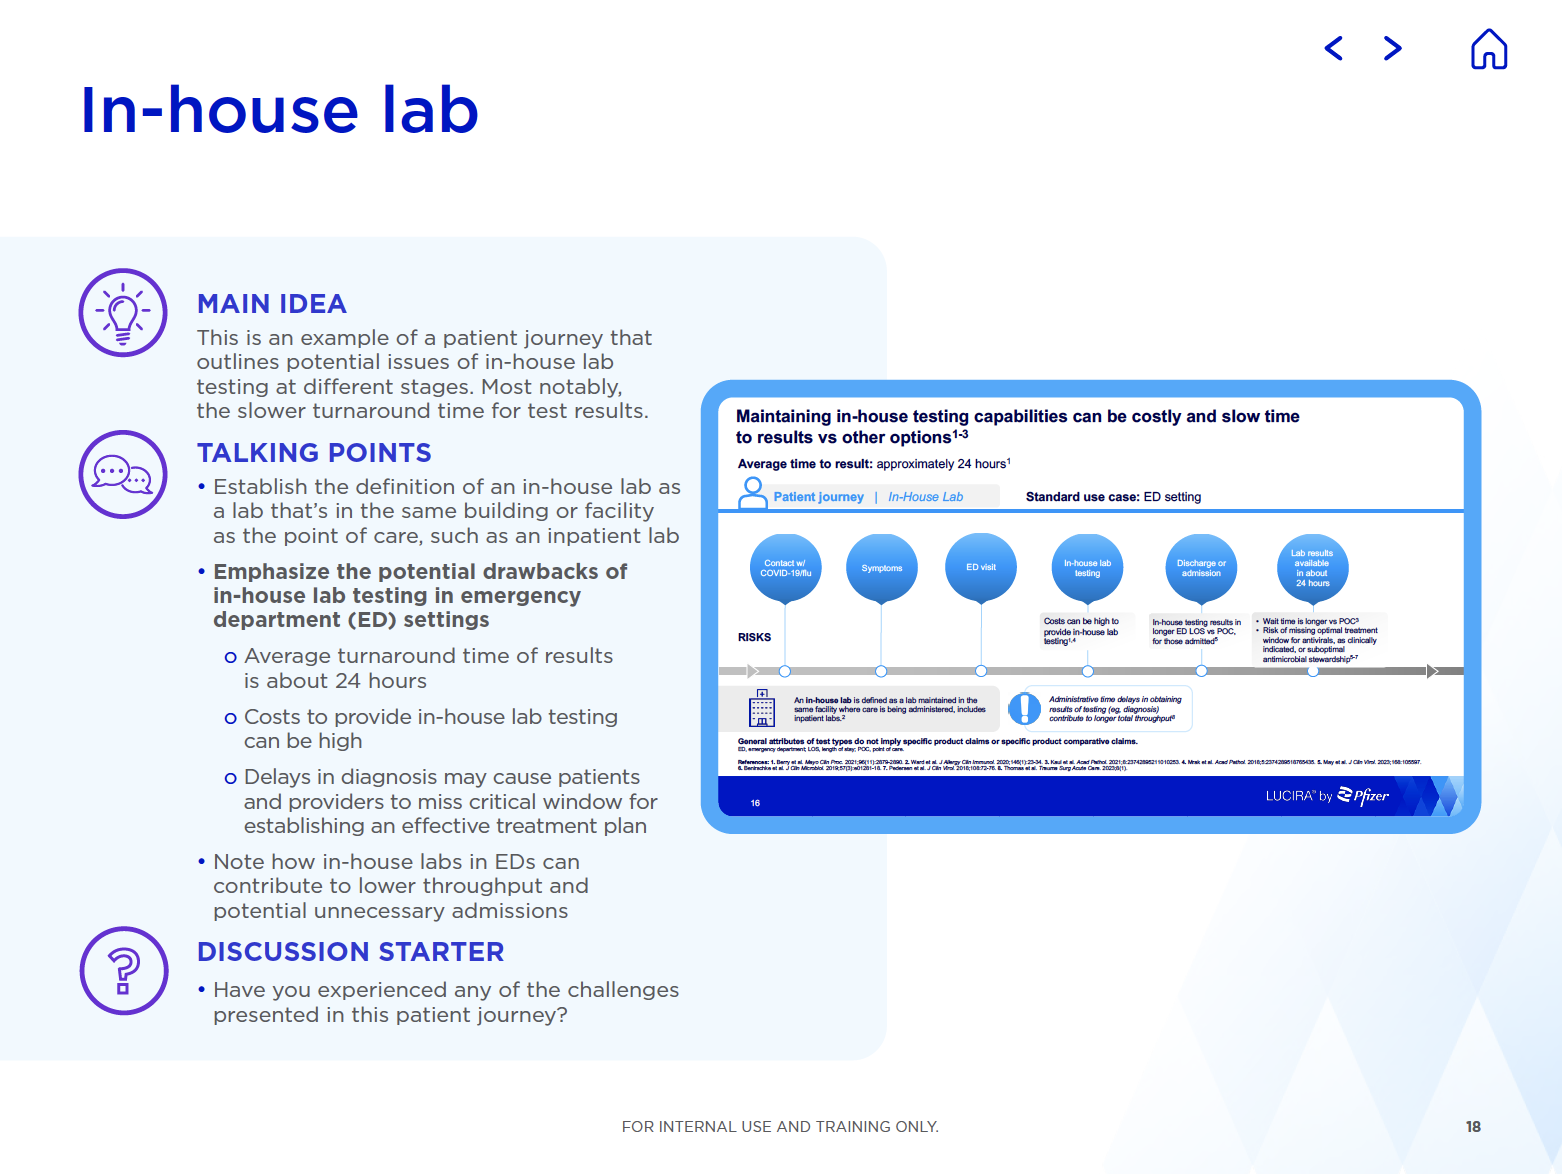Click the 'MAIN IDEA' heading
This screenshot has height=1174, width=1562.
tap(272, 304)
